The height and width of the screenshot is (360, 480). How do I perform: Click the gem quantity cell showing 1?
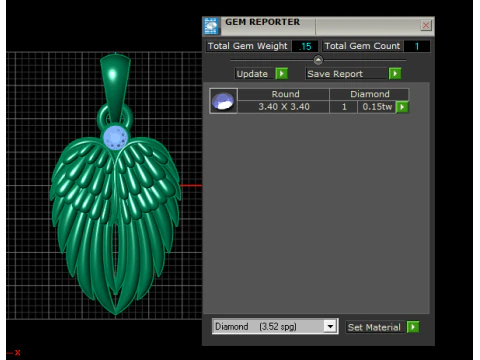[x=344, y=107]
